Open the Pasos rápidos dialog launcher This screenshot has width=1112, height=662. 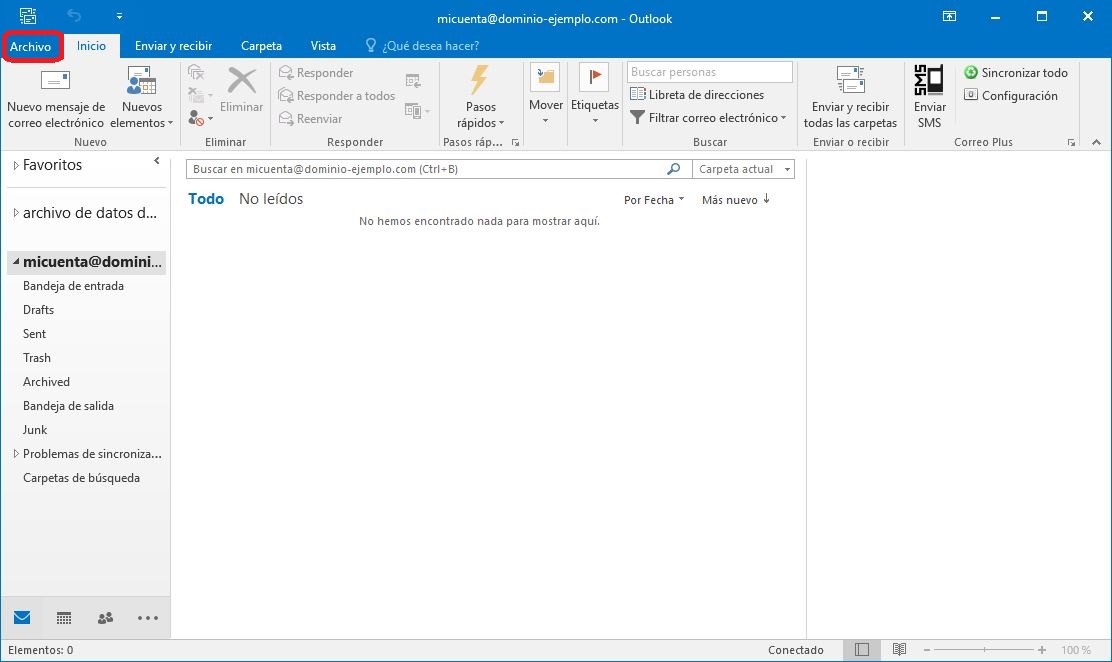(516, 143)
